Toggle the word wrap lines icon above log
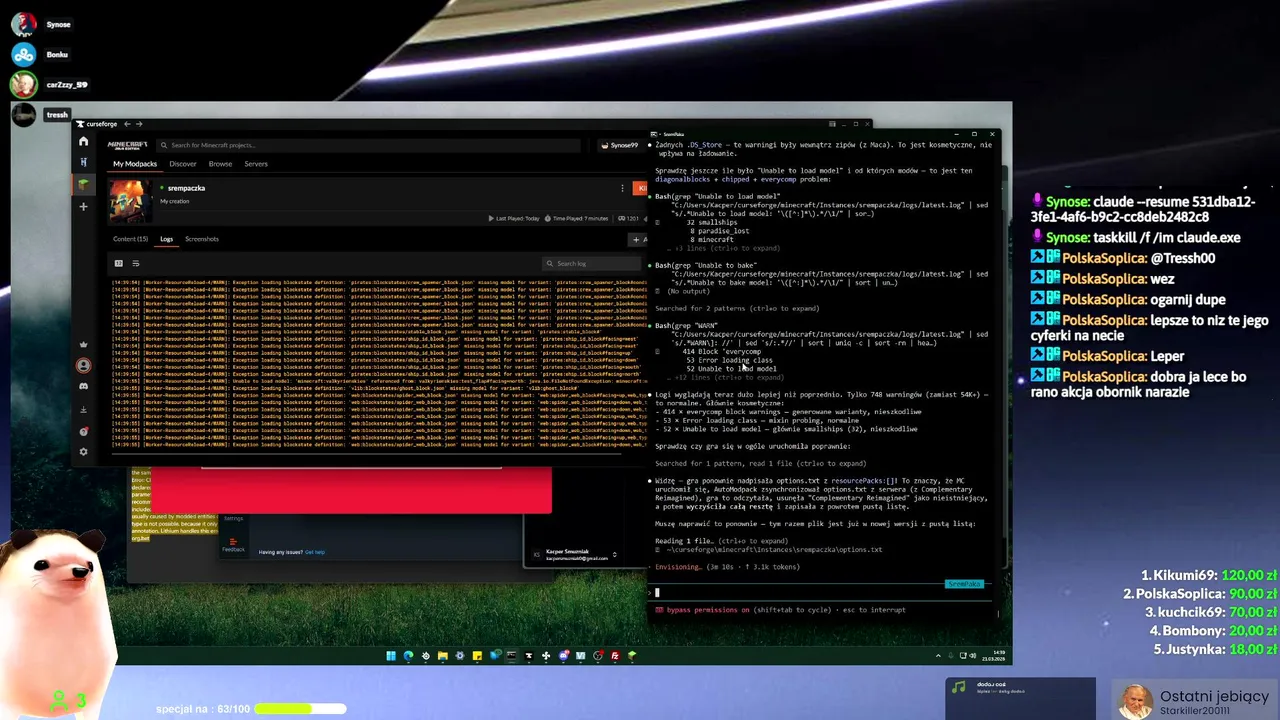Screen dimensions: 1280x720 click(136, 263)
